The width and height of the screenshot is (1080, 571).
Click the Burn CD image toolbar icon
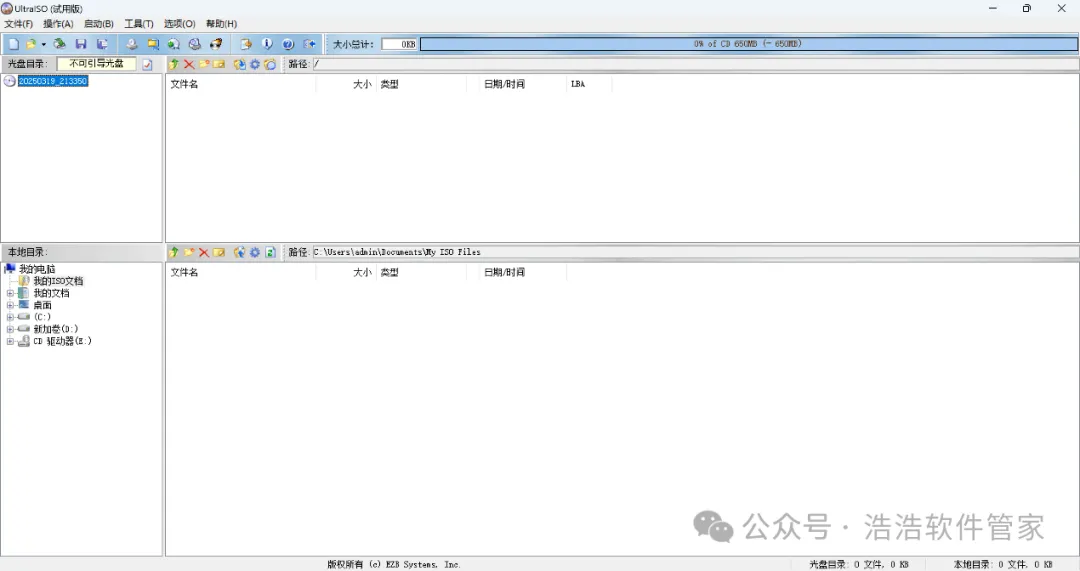[x=216, y=44]
